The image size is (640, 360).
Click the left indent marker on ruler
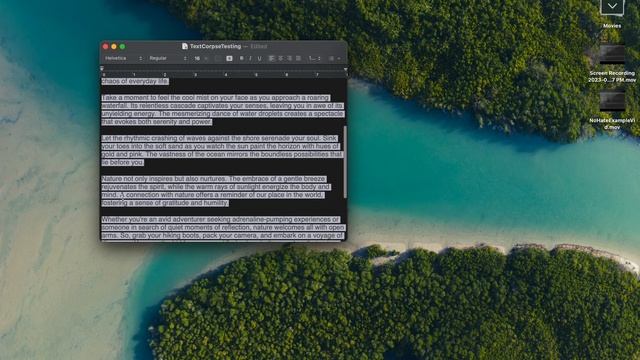coord(102,69)
